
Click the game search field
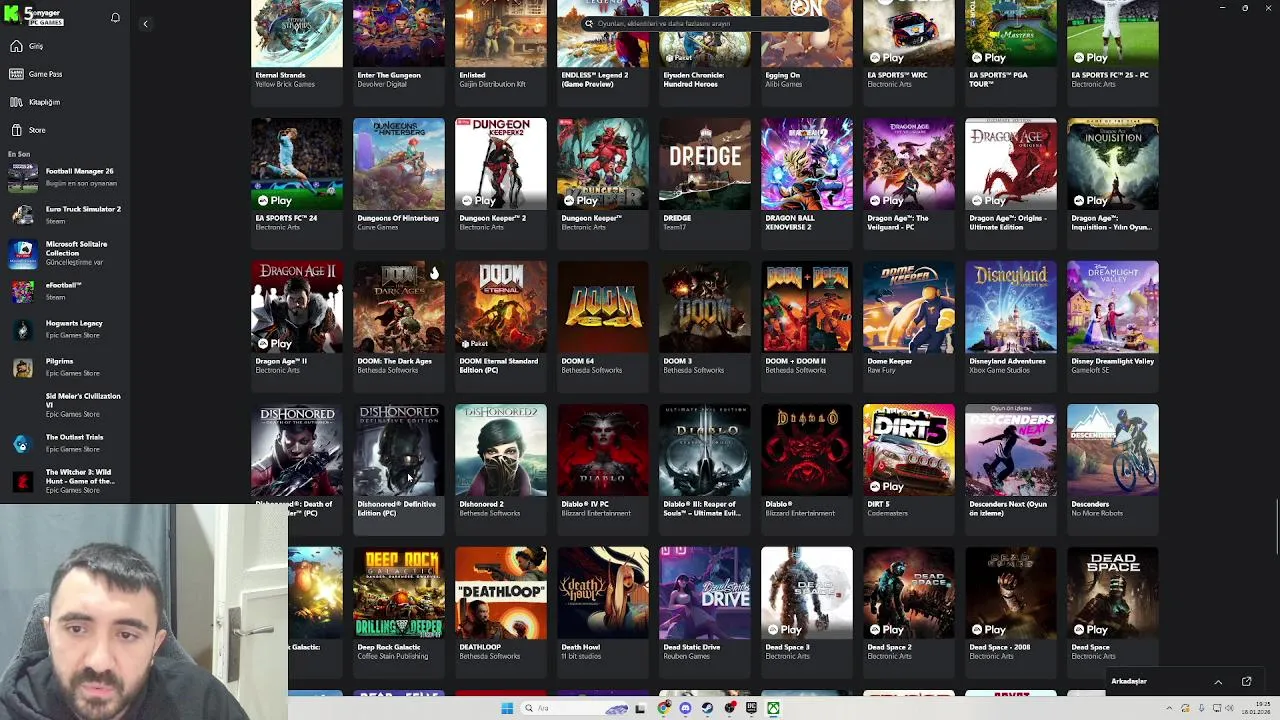pyautogui.click(x=704, y=23)
